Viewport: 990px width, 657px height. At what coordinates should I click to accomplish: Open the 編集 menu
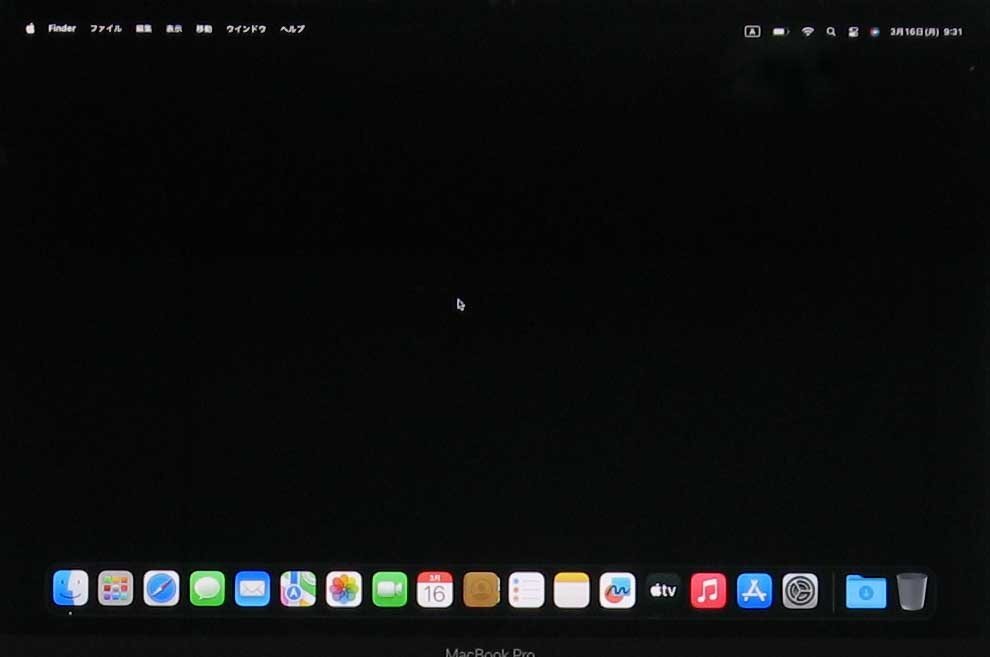click(144, 29)
